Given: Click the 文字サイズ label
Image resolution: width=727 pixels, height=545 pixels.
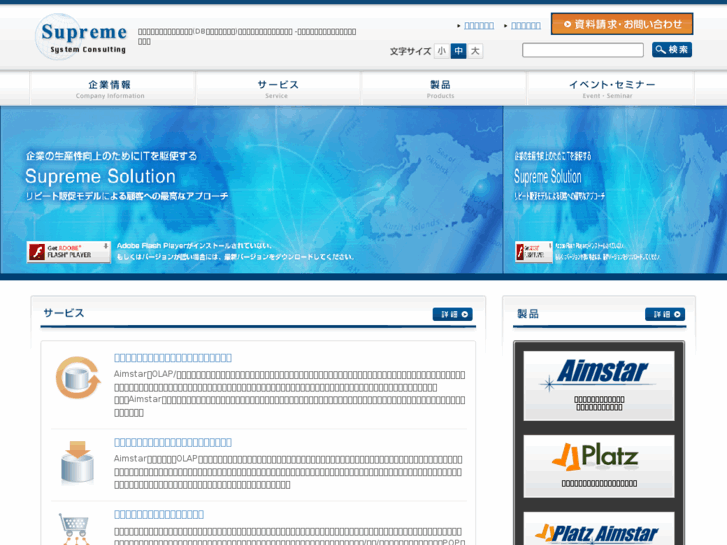Looking at the screenshot, I should pos(410,51).
